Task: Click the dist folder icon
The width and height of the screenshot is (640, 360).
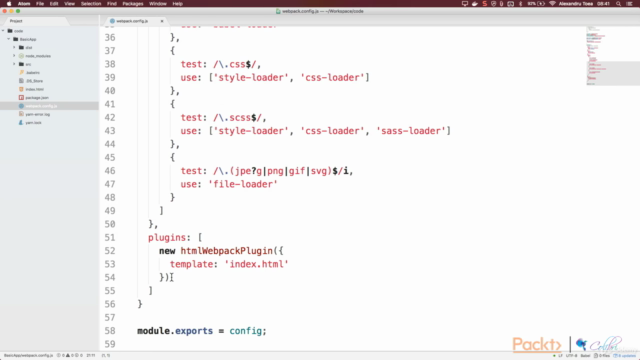Action: click(x=21, y=47)
